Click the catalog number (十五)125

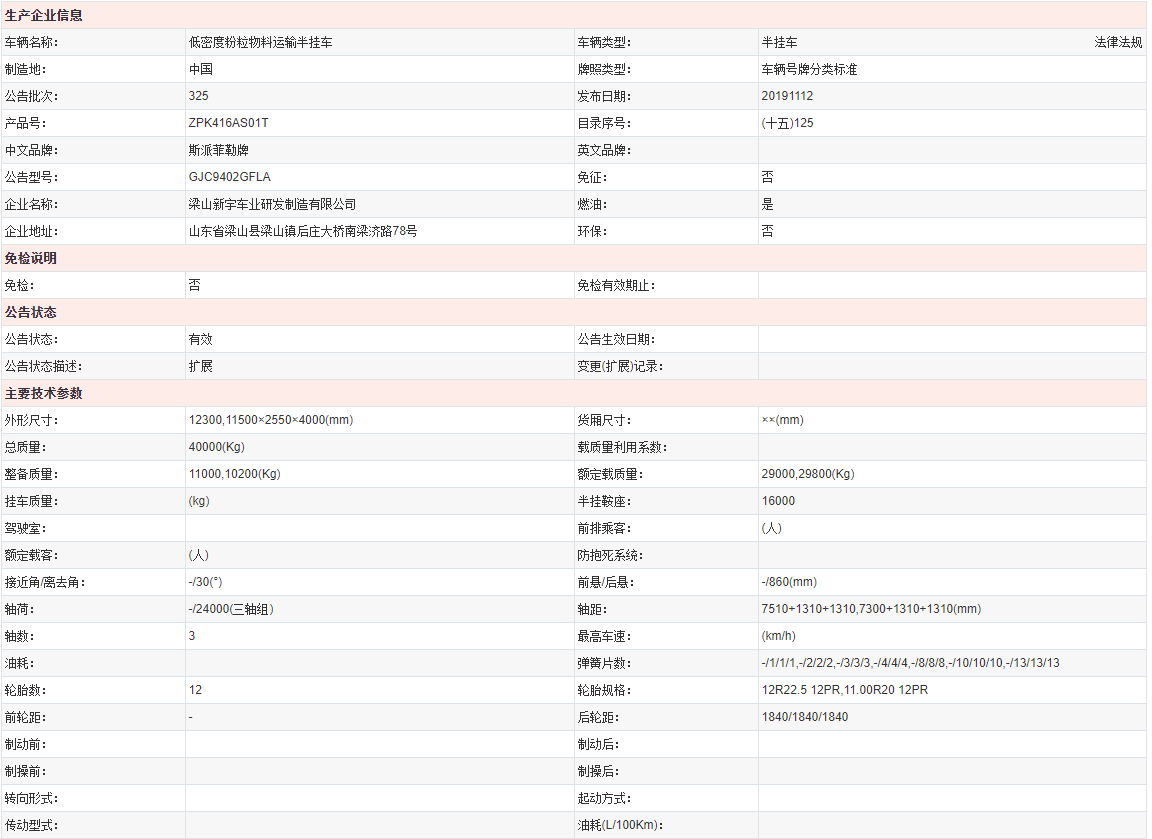[787, 123]
